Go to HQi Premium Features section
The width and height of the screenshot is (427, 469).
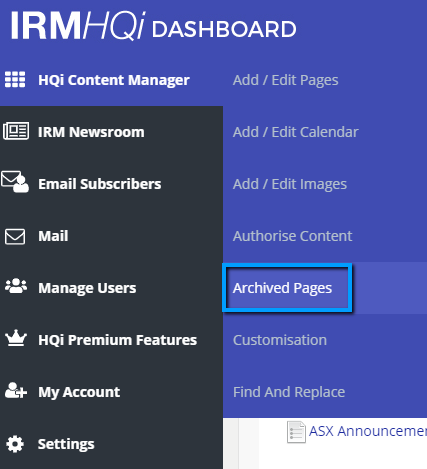point(117,340)
